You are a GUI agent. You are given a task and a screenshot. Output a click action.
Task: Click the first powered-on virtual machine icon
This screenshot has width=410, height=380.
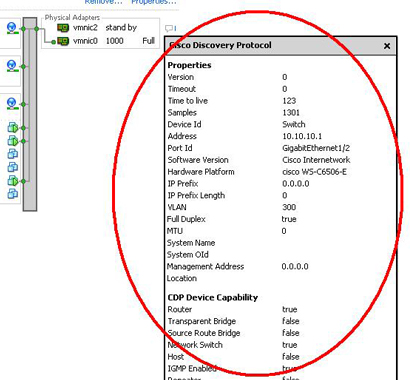pyautogui.click(x=13, y=128)
